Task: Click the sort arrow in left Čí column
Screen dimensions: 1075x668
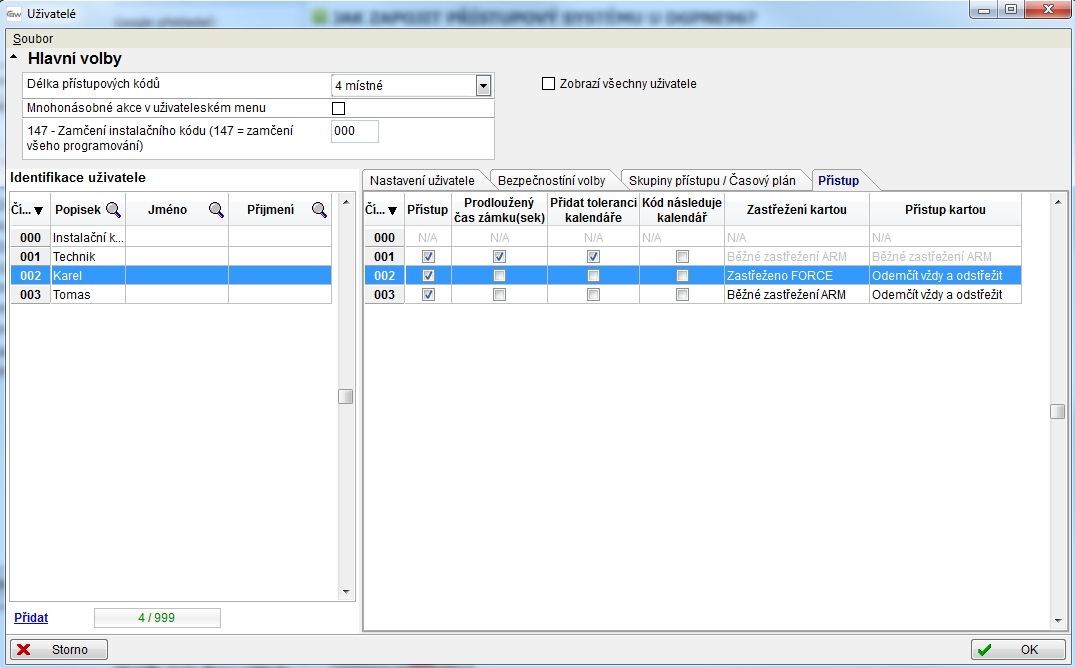Action: pyautogui.click(x=38, y=211)
